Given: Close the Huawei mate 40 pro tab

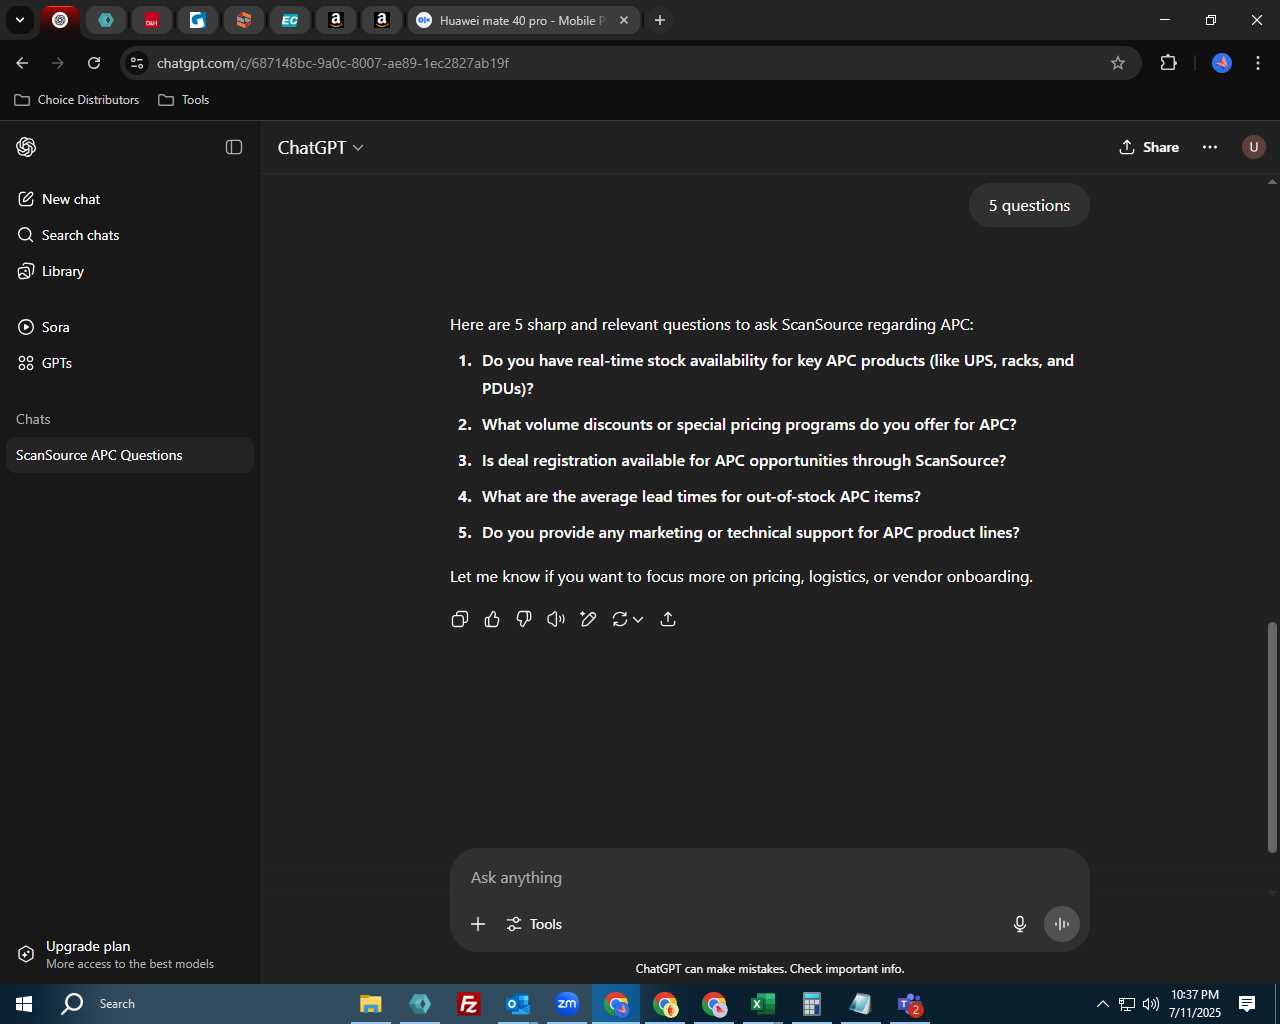Looking at the screenshot, I should point(624,20).
